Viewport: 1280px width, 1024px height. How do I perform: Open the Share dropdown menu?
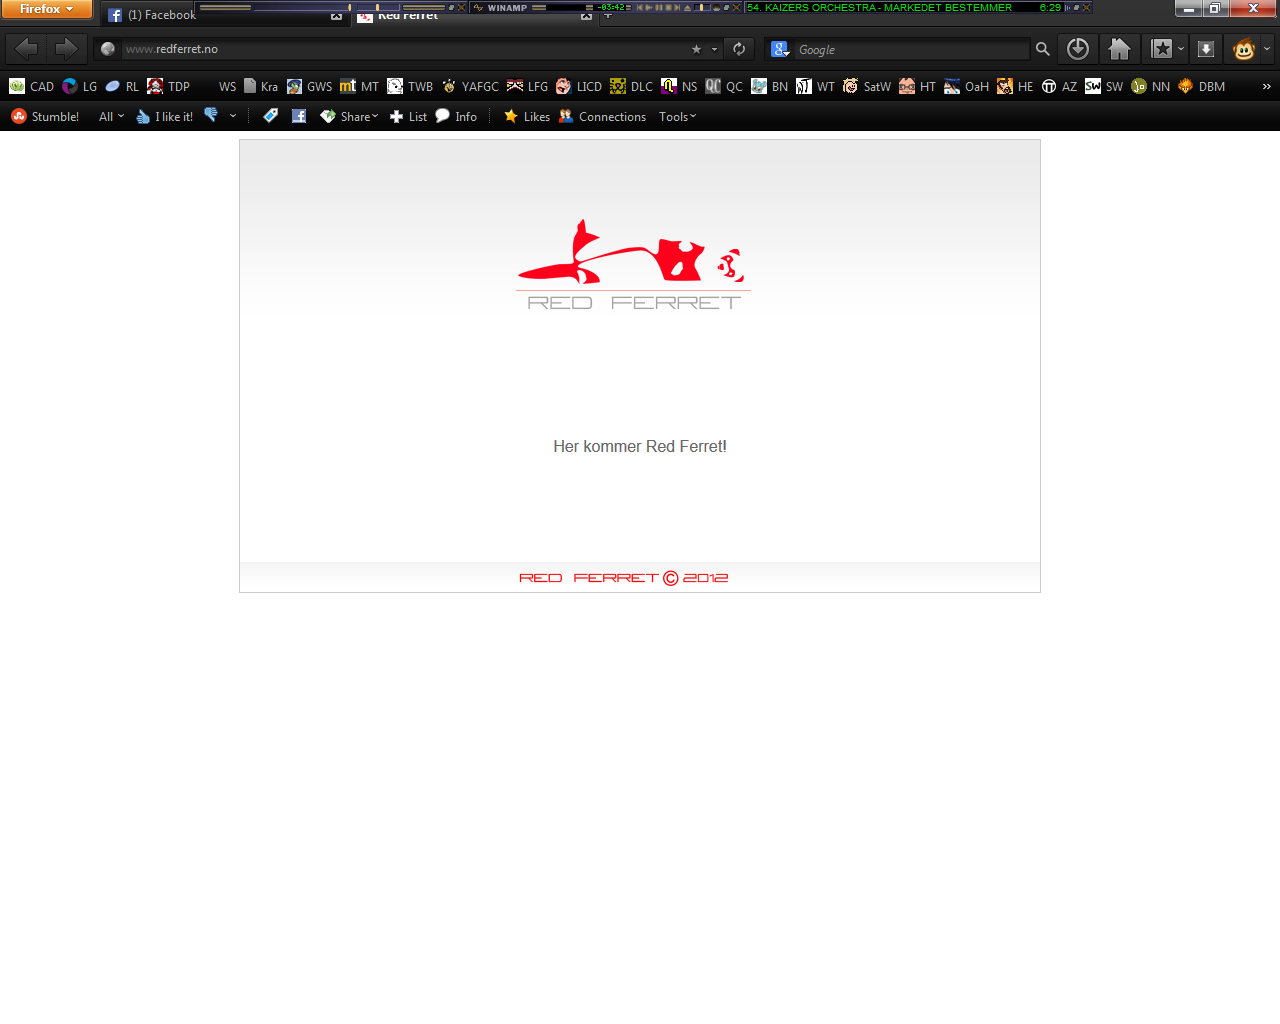(x=349, y=117)
